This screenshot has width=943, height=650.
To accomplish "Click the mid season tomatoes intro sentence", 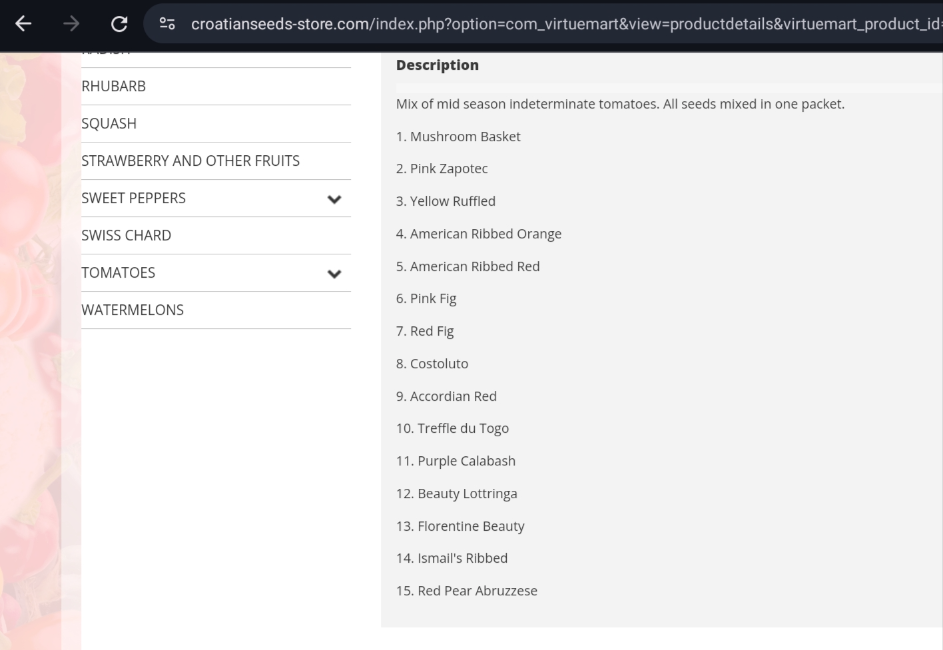I will click(x=620, y=104).
